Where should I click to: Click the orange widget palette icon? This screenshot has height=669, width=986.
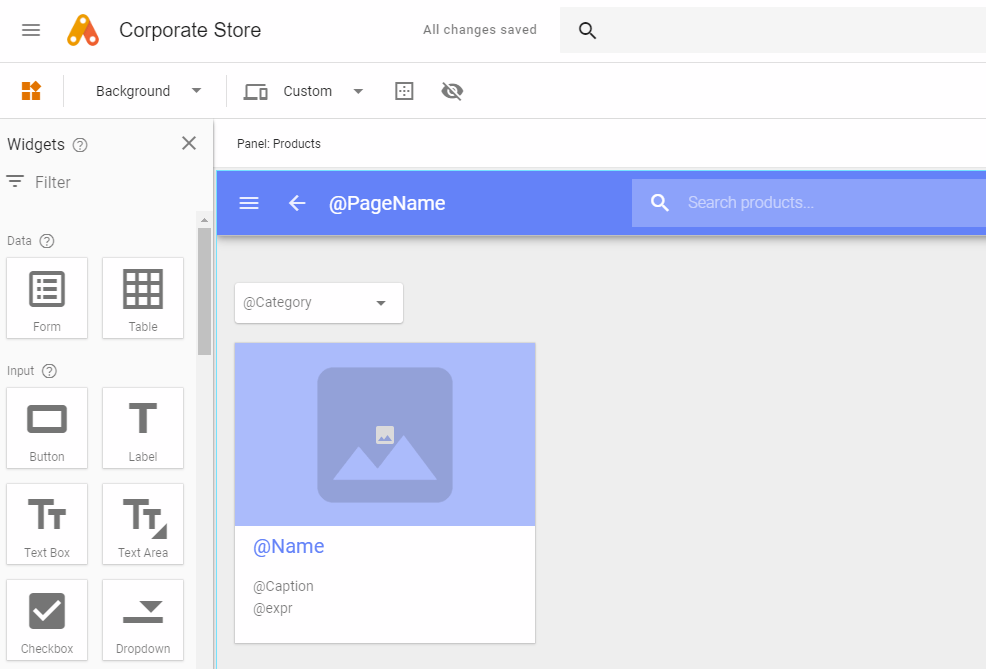pyautogui.click(x=30, y=91)
